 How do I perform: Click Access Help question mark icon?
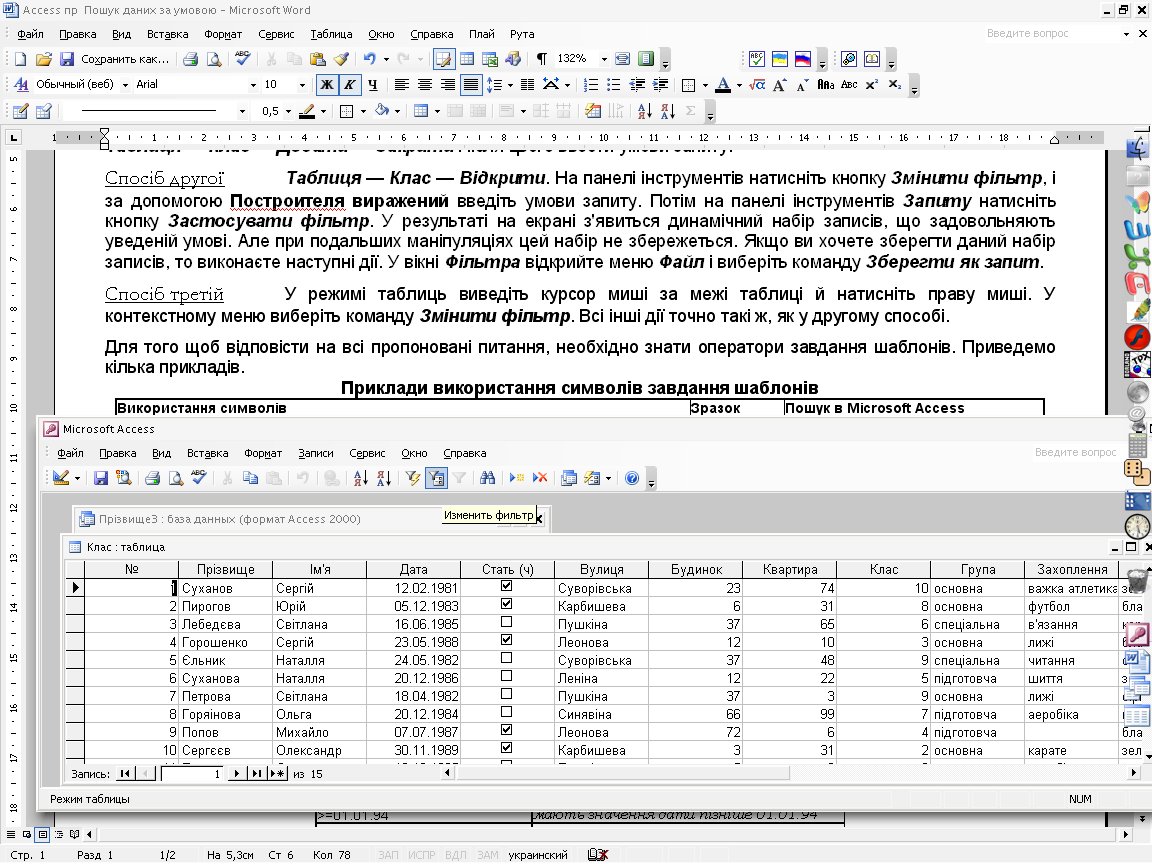click(x=632, y=478)
